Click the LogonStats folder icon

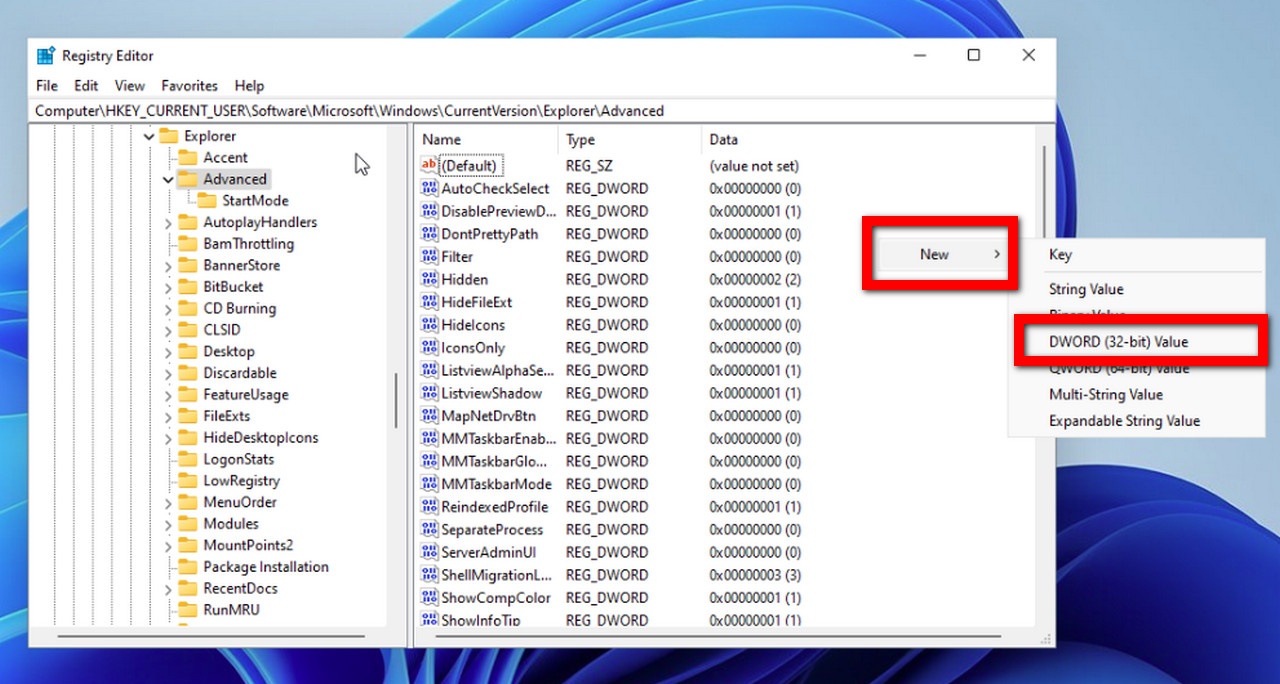[x=187, y=459]
